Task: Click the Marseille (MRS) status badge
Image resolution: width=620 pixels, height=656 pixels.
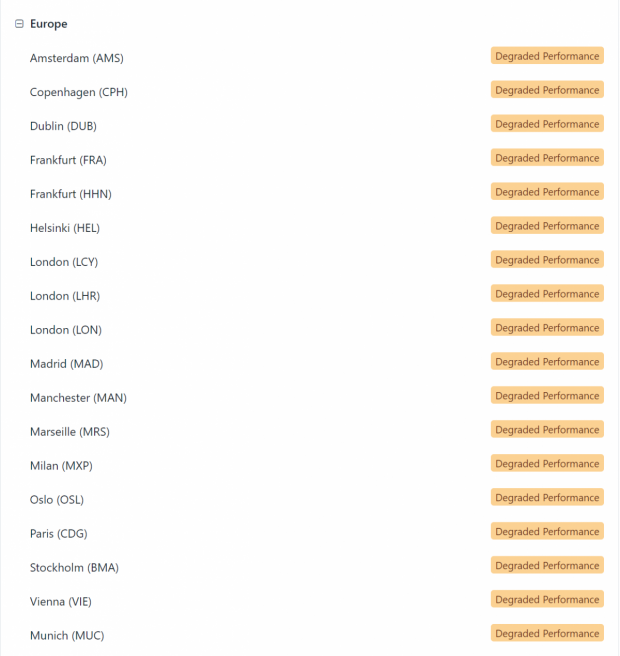Action: click(547, 430)
